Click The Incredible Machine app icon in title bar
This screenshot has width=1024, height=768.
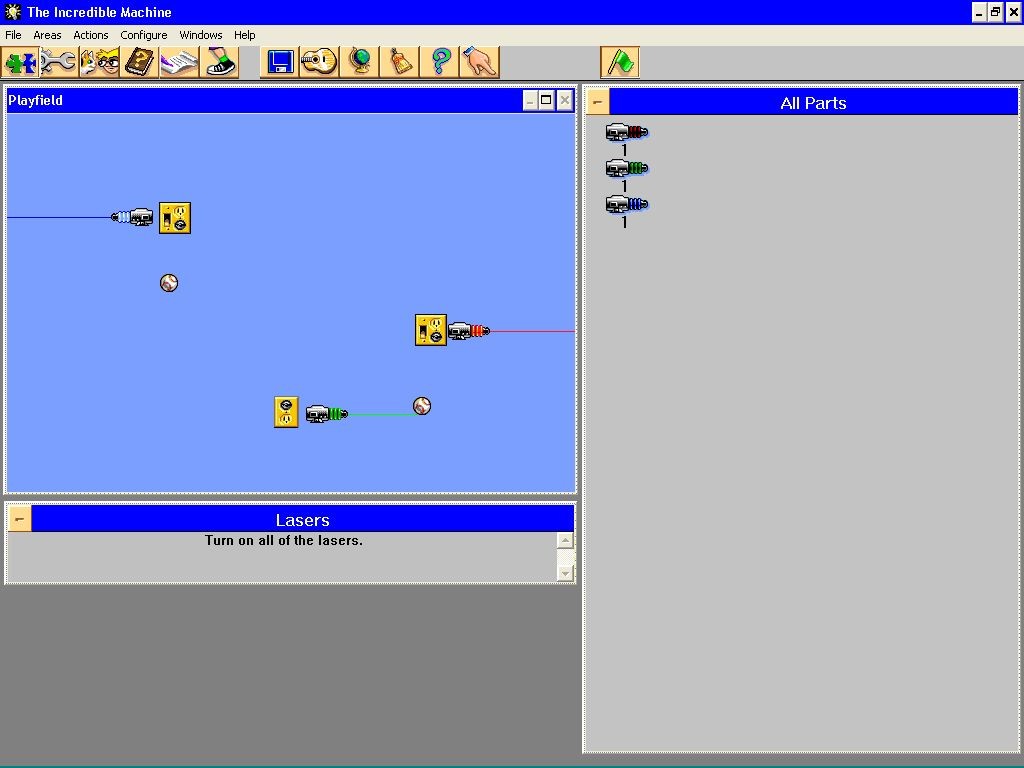click(12, 12)
